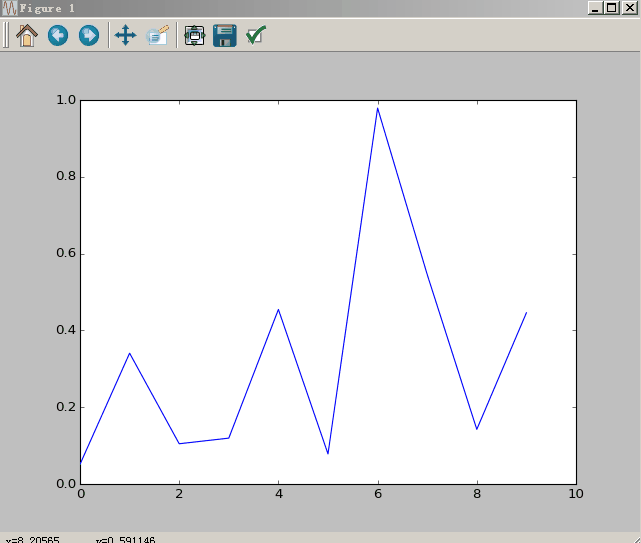The width and height of the screenshot is (641, 543).
Task: Save the figure using the floppy icon
Action: (225, 36)
